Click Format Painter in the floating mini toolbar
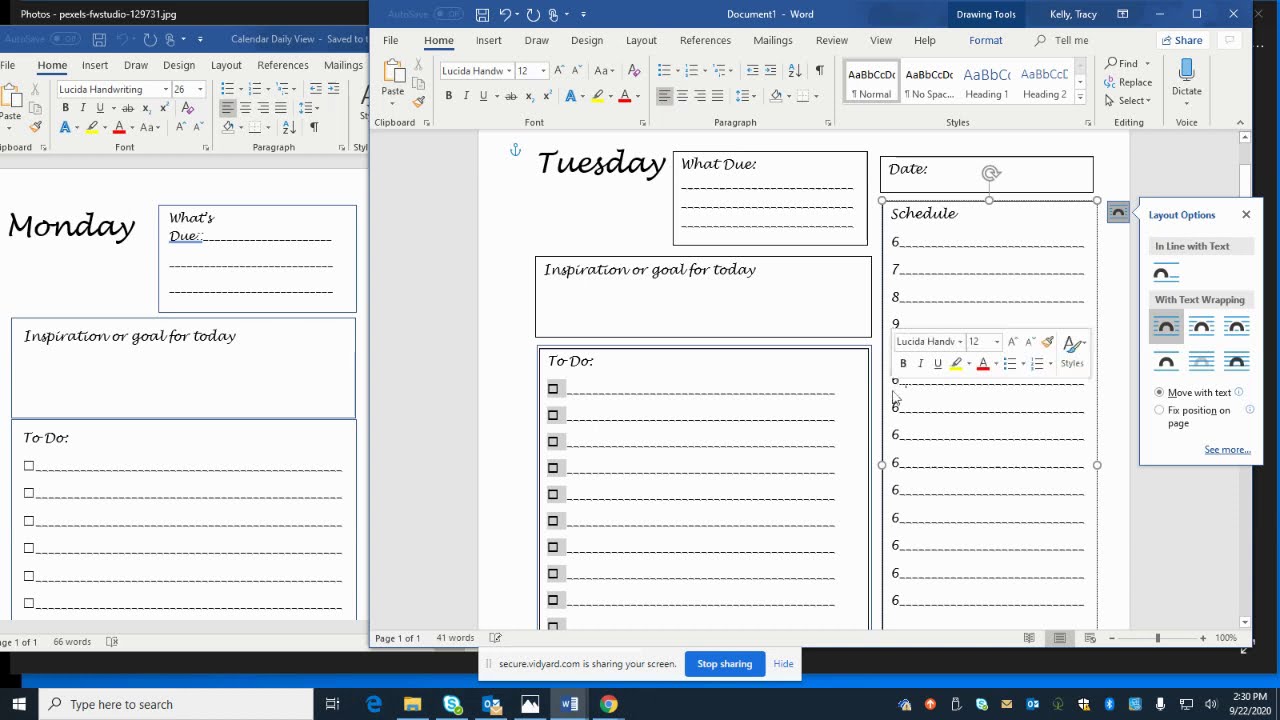 coord(1047,342)
